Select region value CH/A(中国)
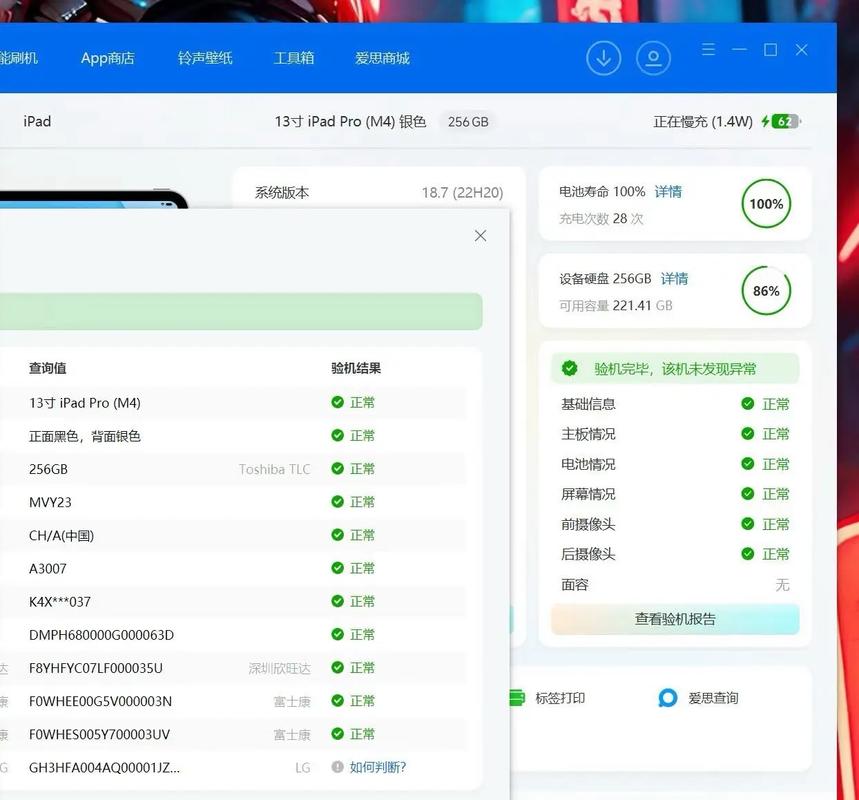This screenshot has width=859, height=800. (61, 535)
